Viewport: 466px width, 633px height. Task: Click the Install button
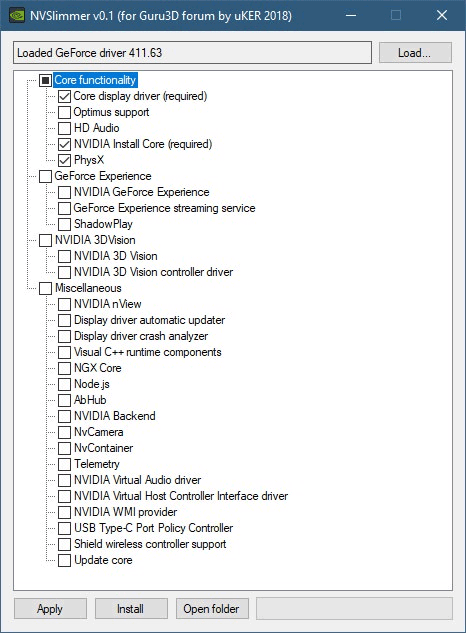point(131,608)
